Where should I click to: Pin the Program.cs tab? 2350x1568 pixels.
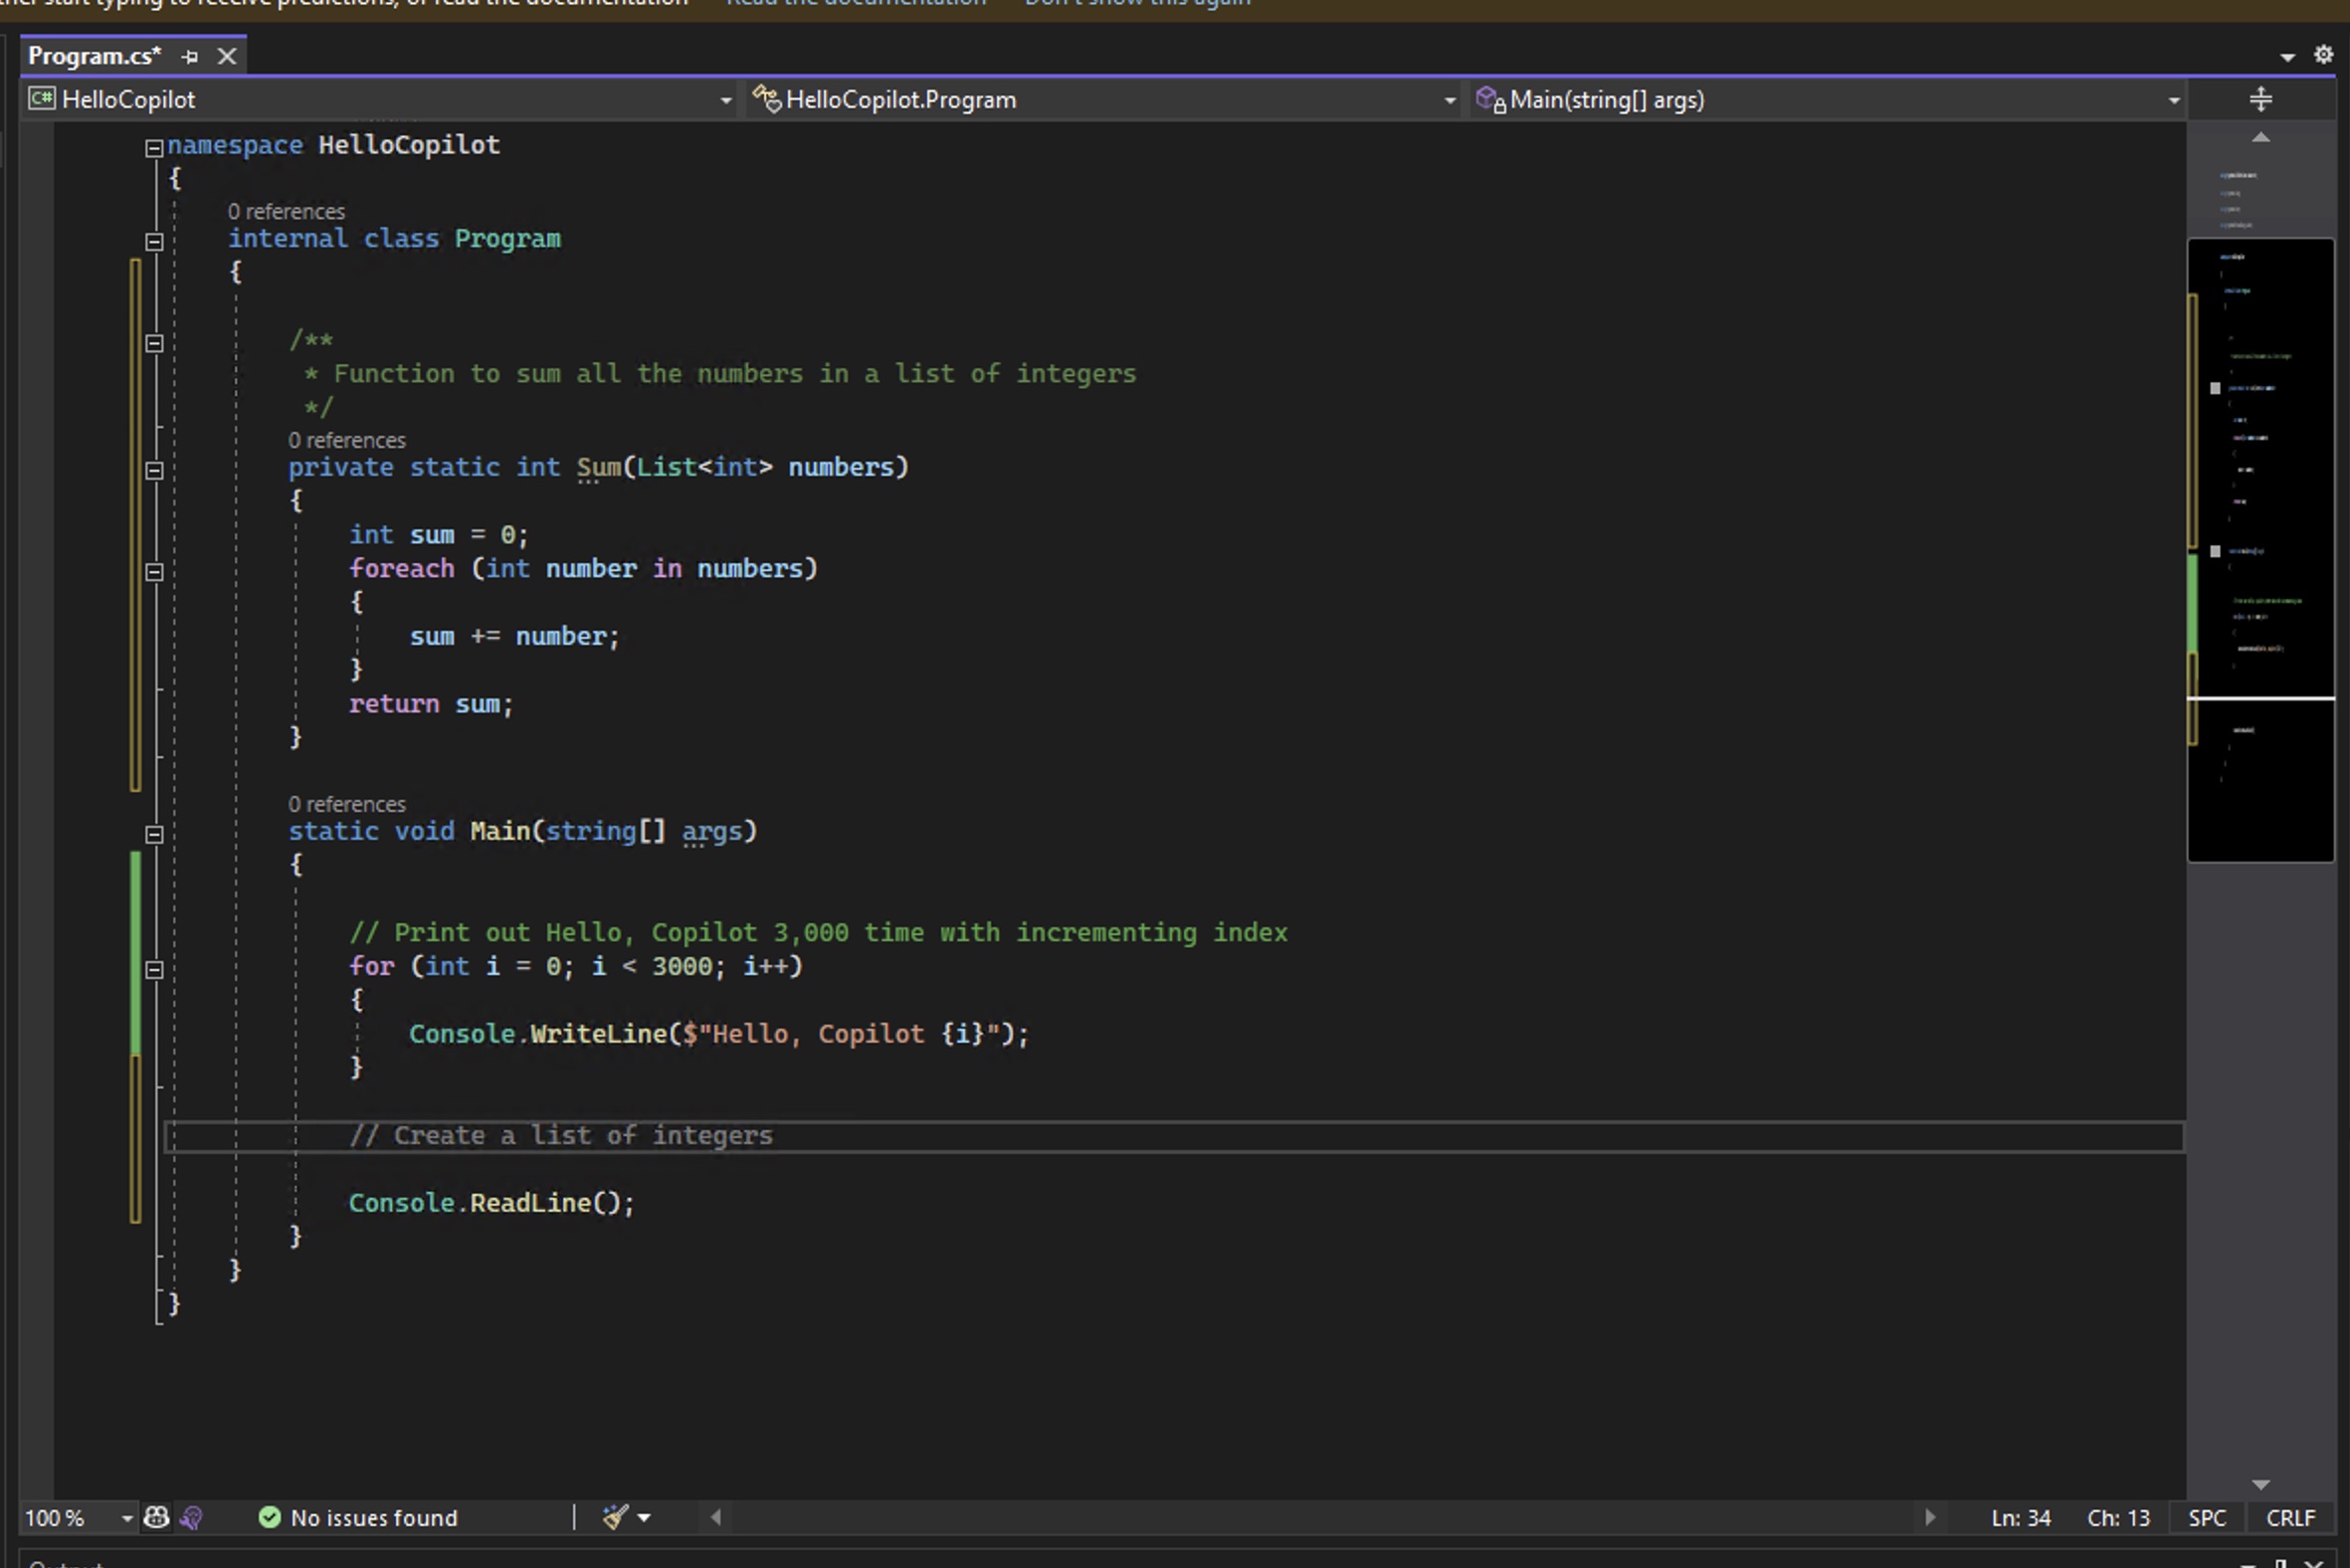189,57
